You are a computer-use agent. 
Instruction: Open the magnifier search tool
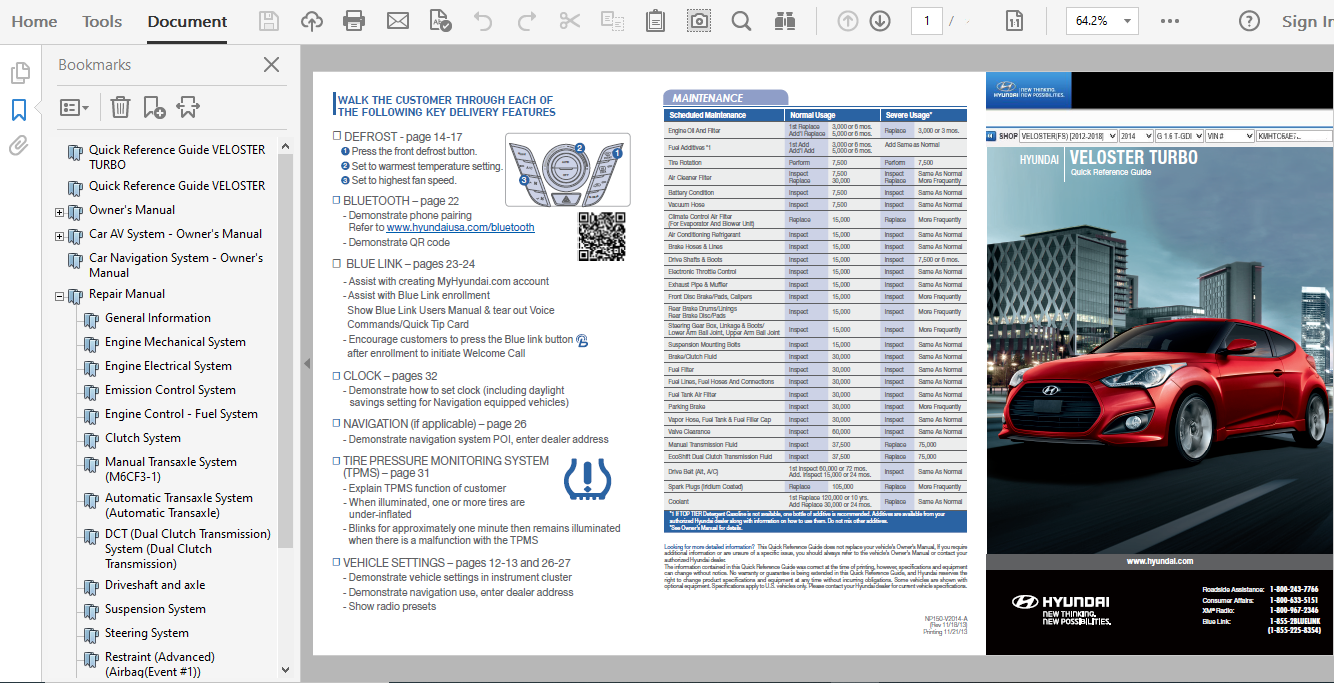pyautogui.click(x=741, y=21)
